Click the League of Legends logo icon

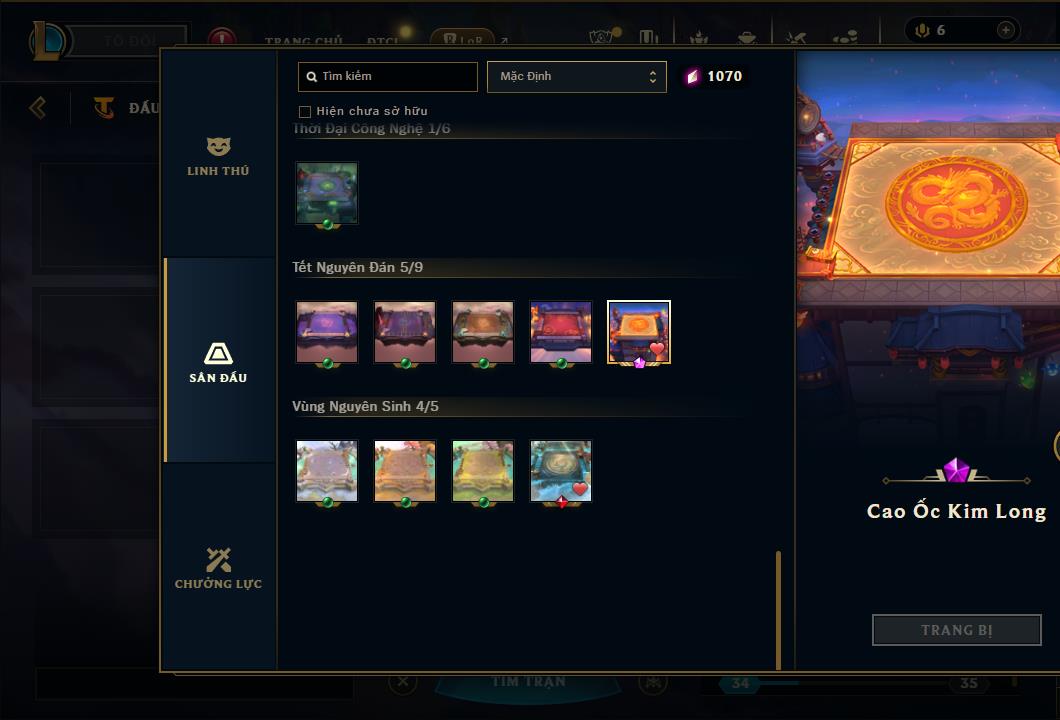pyautogui.click(x=46, y=41)
